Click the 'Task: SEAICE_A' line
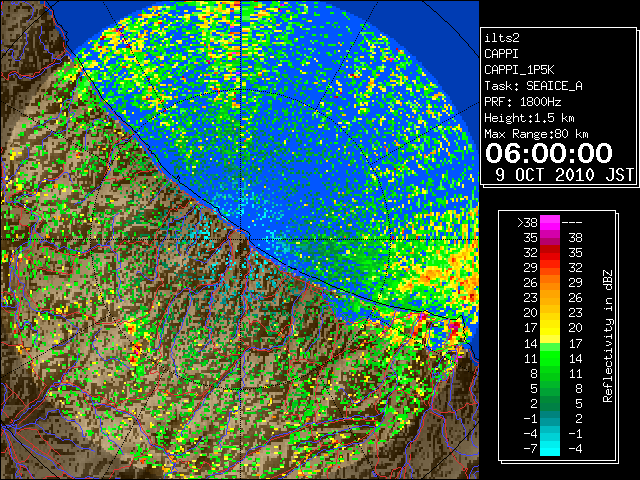Image resolution: width=640 pixels, height=480 pixels. click(x=533, y=86)
